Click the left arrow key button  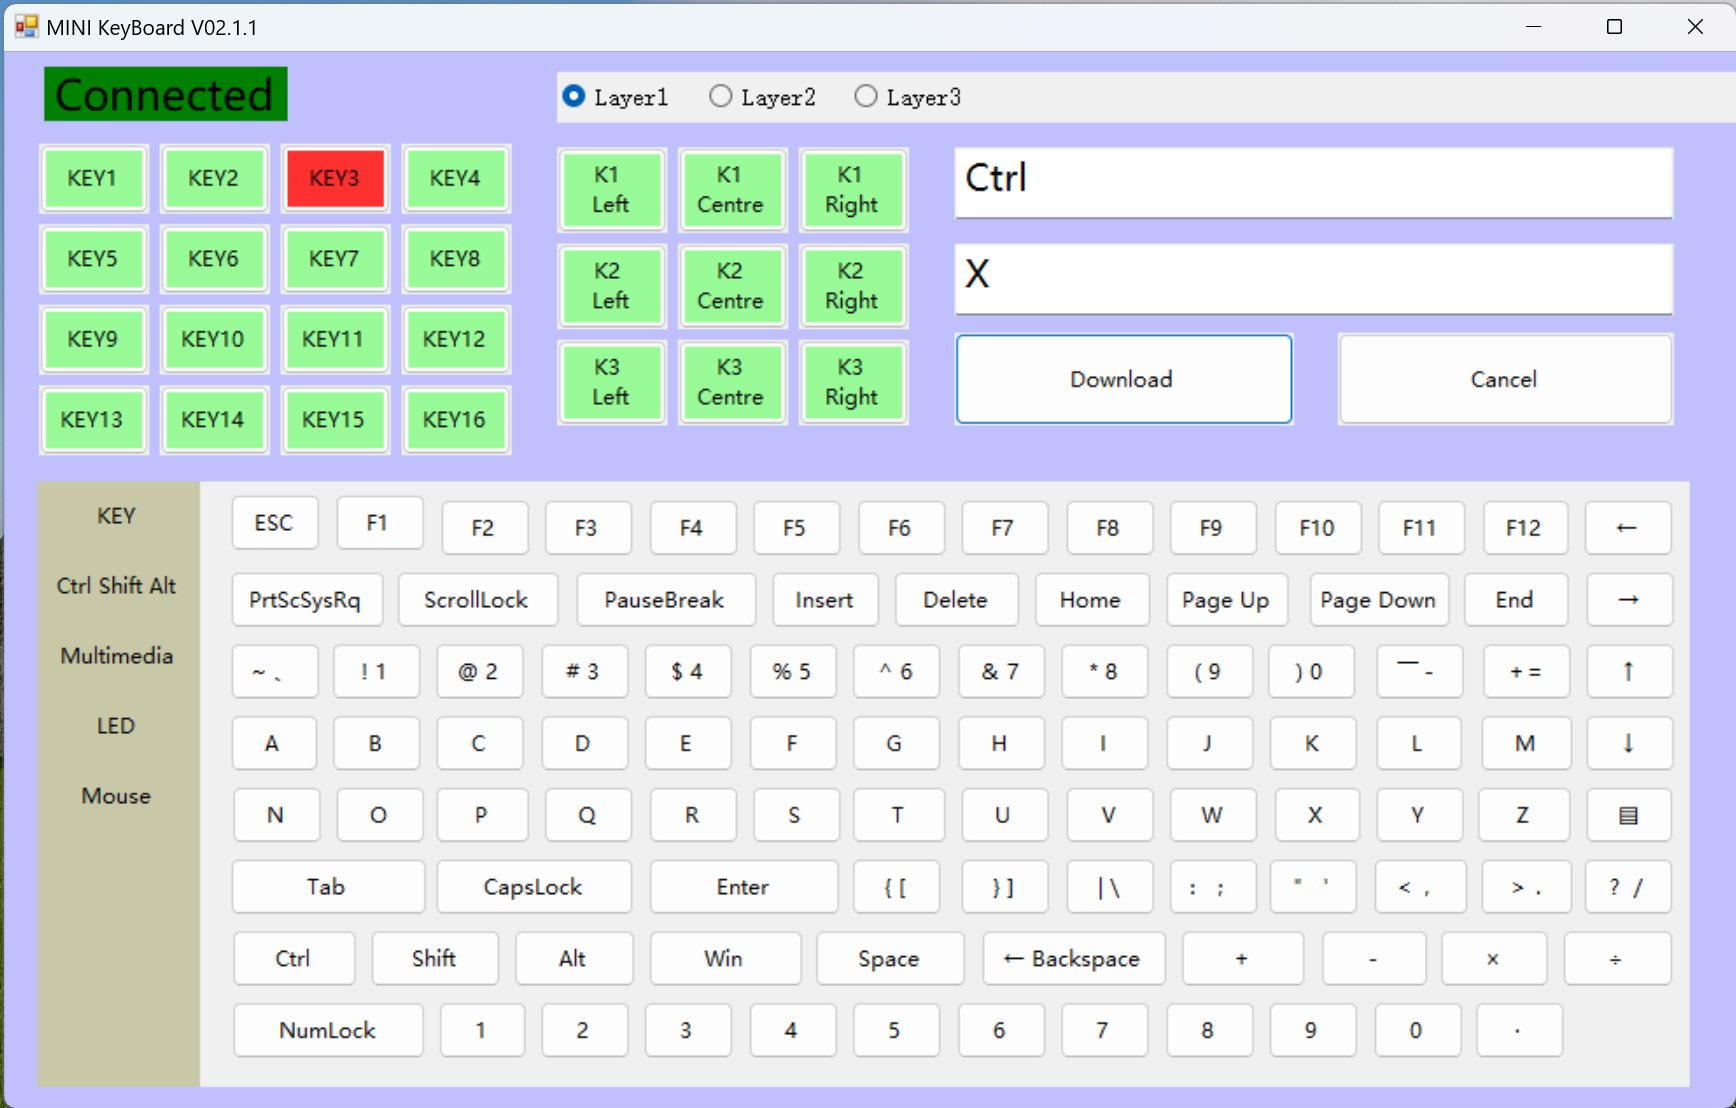(1627, 528)
